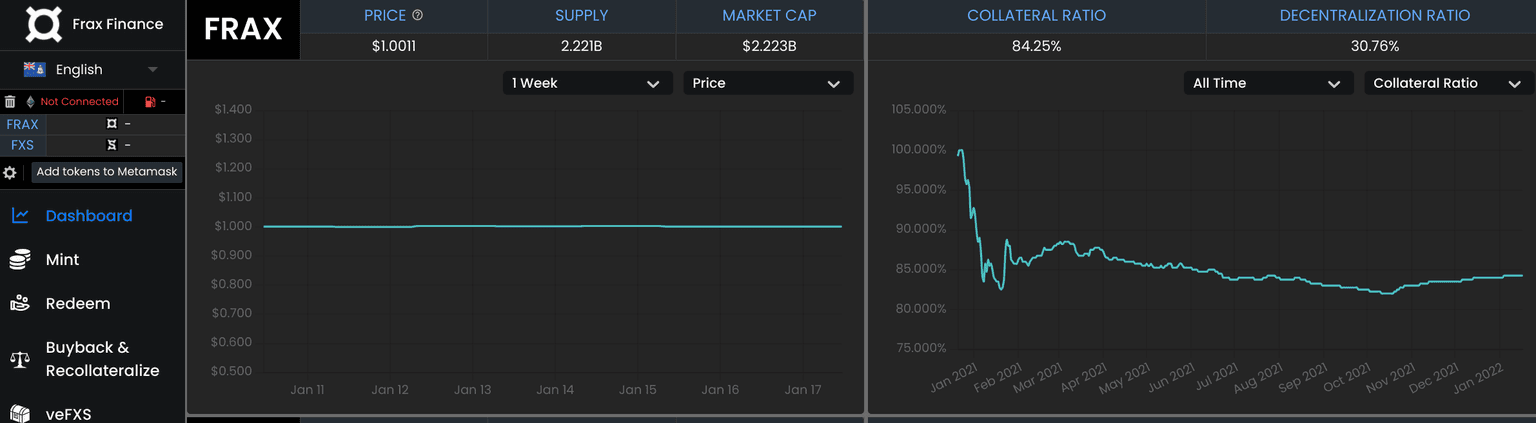Screen dimensions: 1536x423
Task: Click the trash can icon in sidebar
Action: point(10,102)
